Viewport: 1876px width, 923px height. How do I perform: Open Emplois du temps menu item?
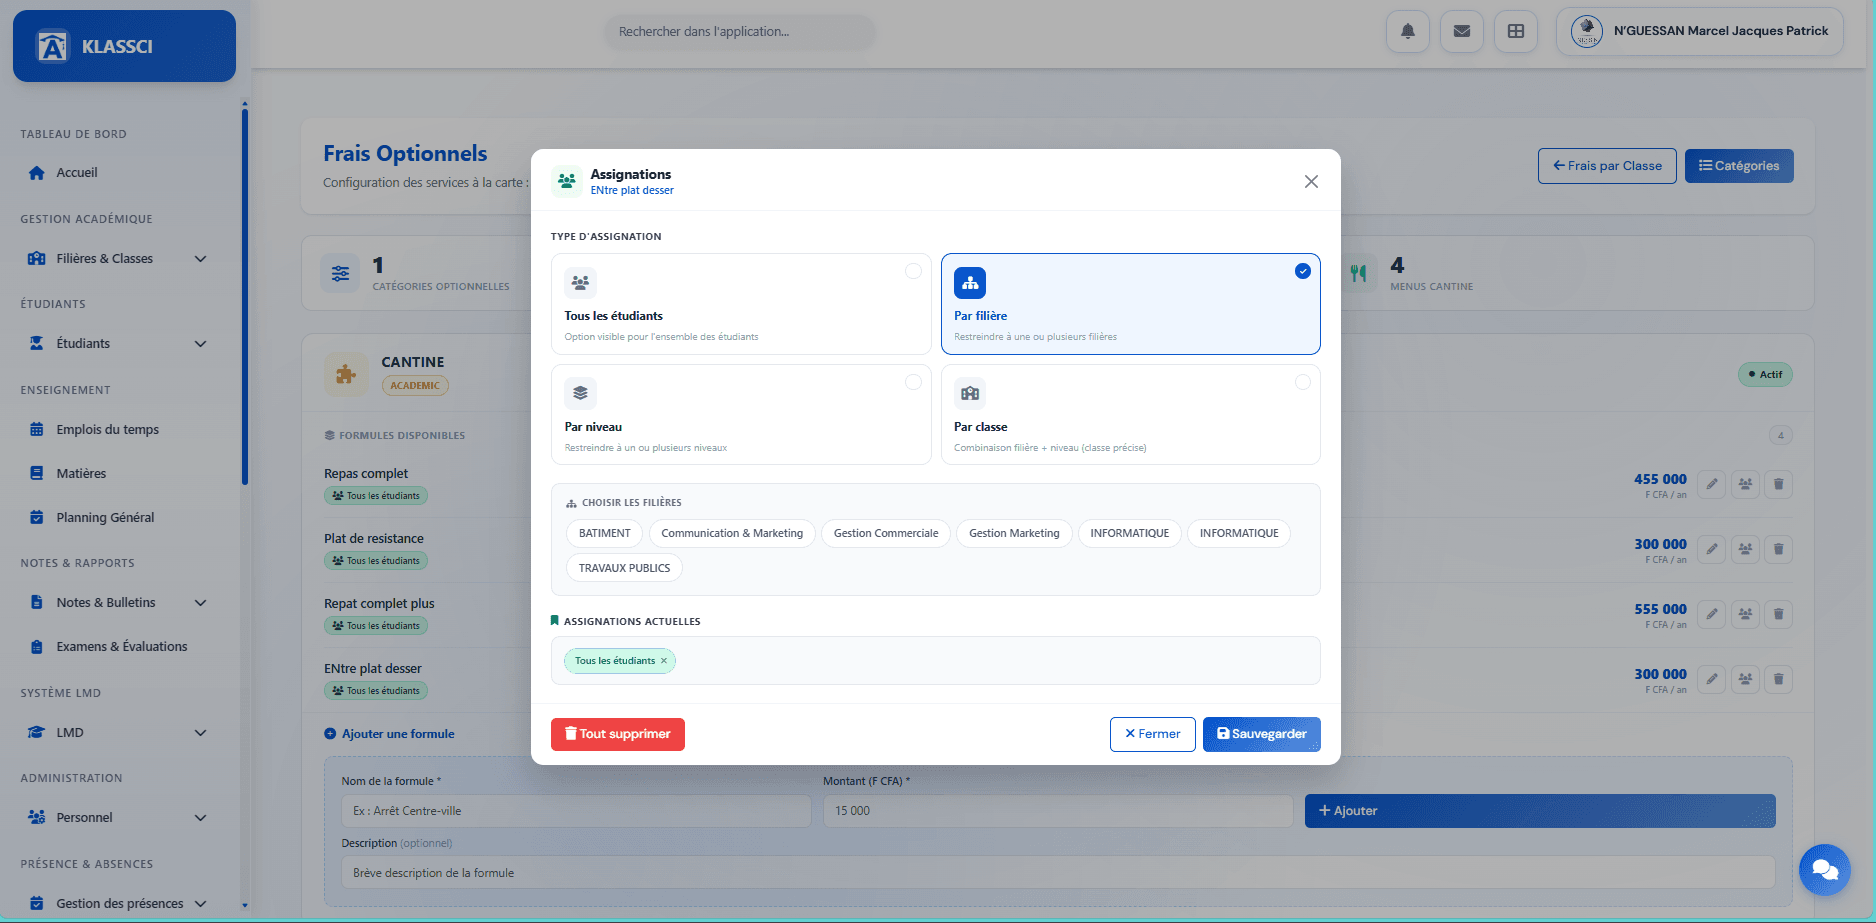[x=107, y=429]
